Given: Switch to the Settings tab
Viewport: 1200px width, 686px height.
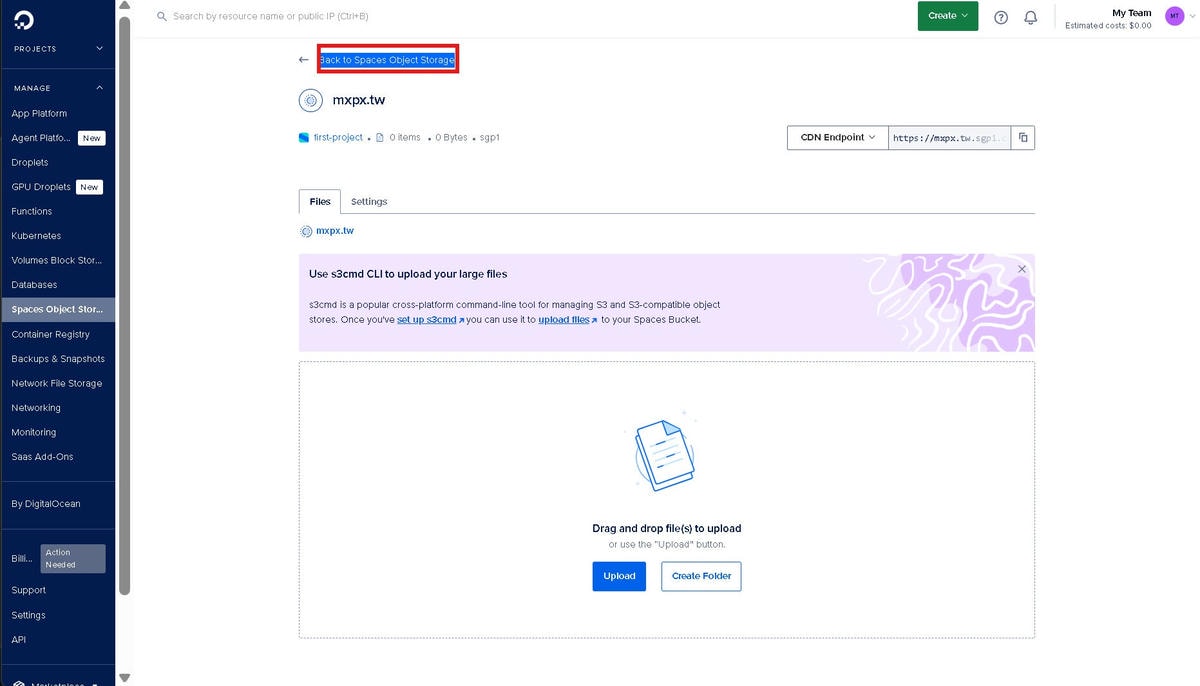Looking at the screenshot, I should click(x=369, y=202).
